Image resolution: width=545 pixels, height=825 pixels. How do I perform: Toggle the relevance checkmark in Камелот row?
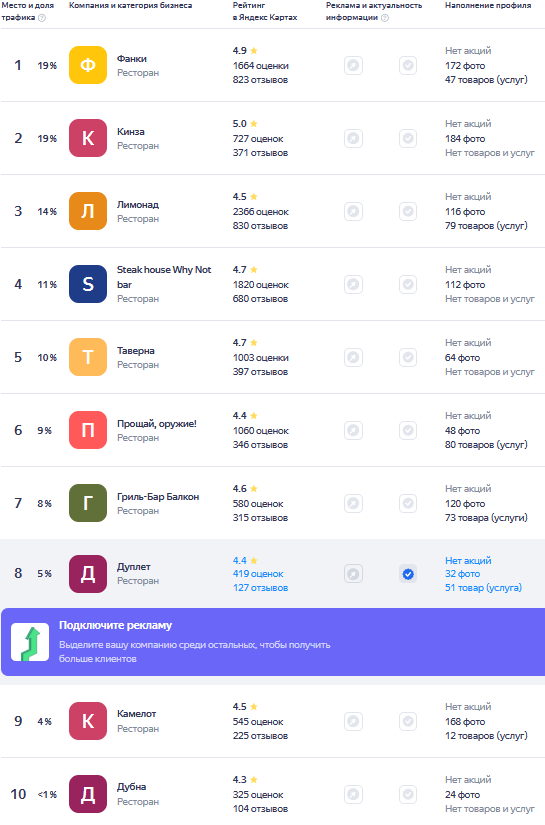408,721
